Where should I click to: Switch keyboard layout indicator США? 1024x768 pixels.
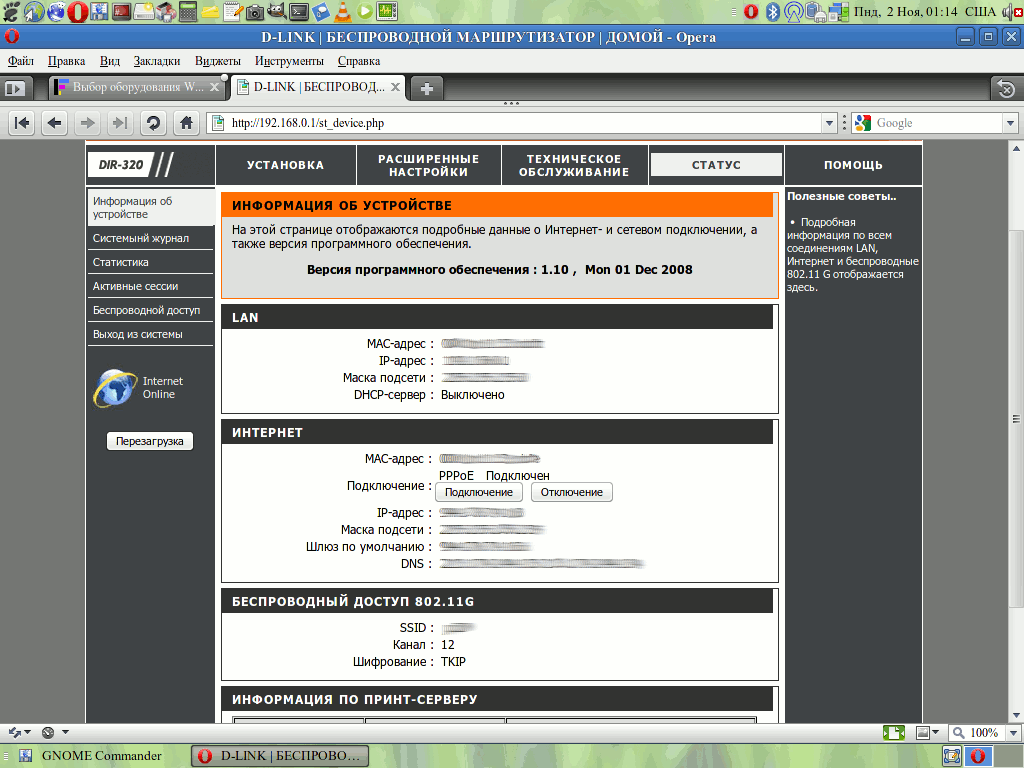pos(980,11)
